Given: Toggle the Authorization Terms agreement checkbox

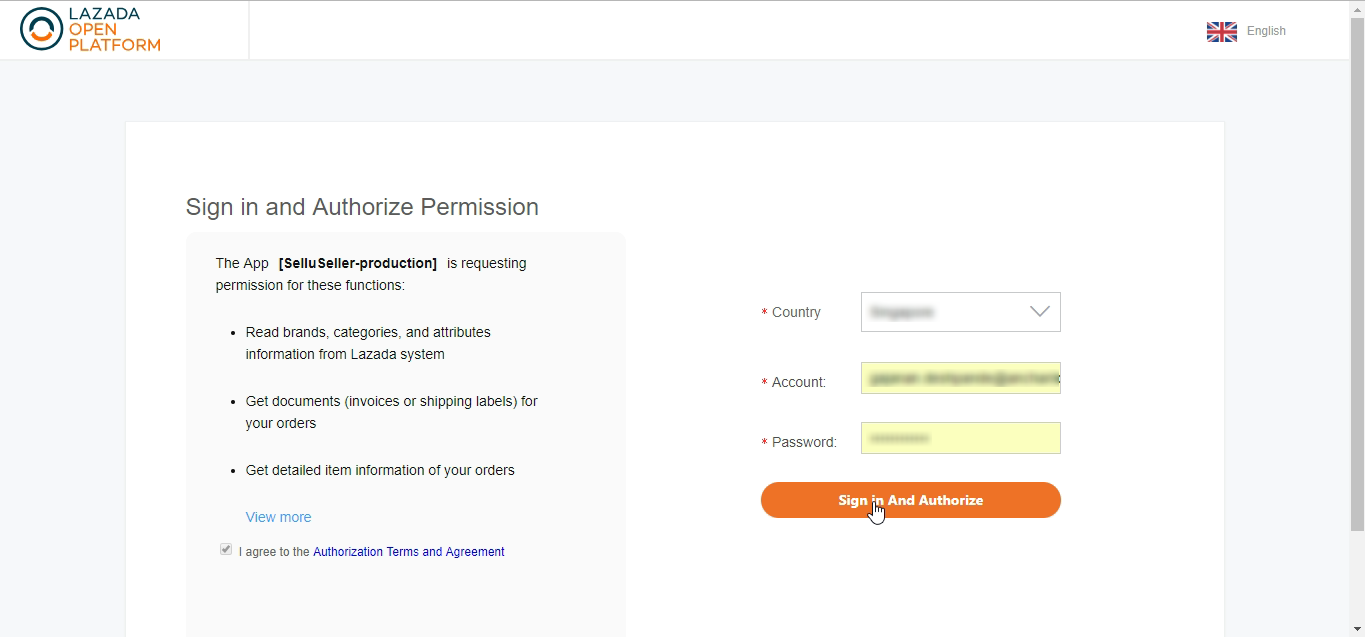Looking at the screenshot, I should click(x=226, y=550).
